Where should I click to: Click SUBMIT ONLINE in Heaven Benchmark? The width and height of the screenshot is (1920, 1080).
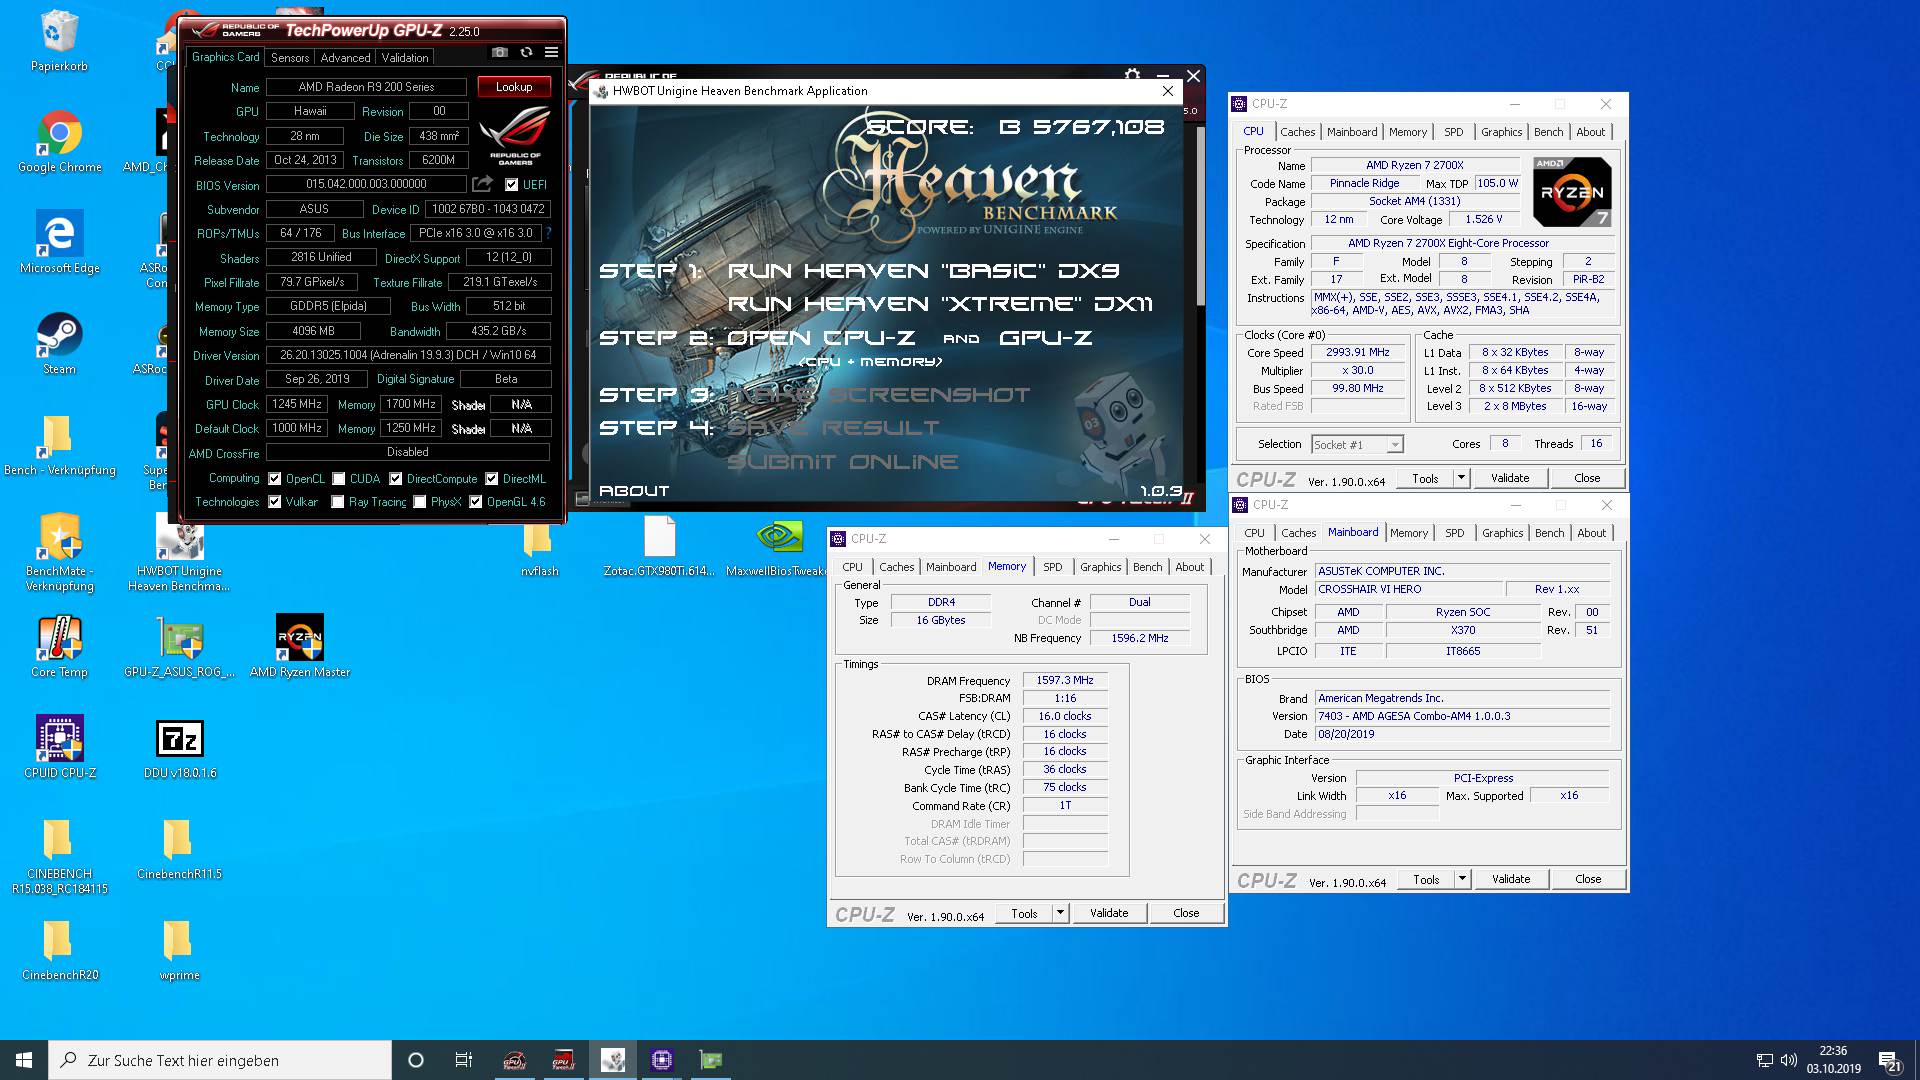843,462
